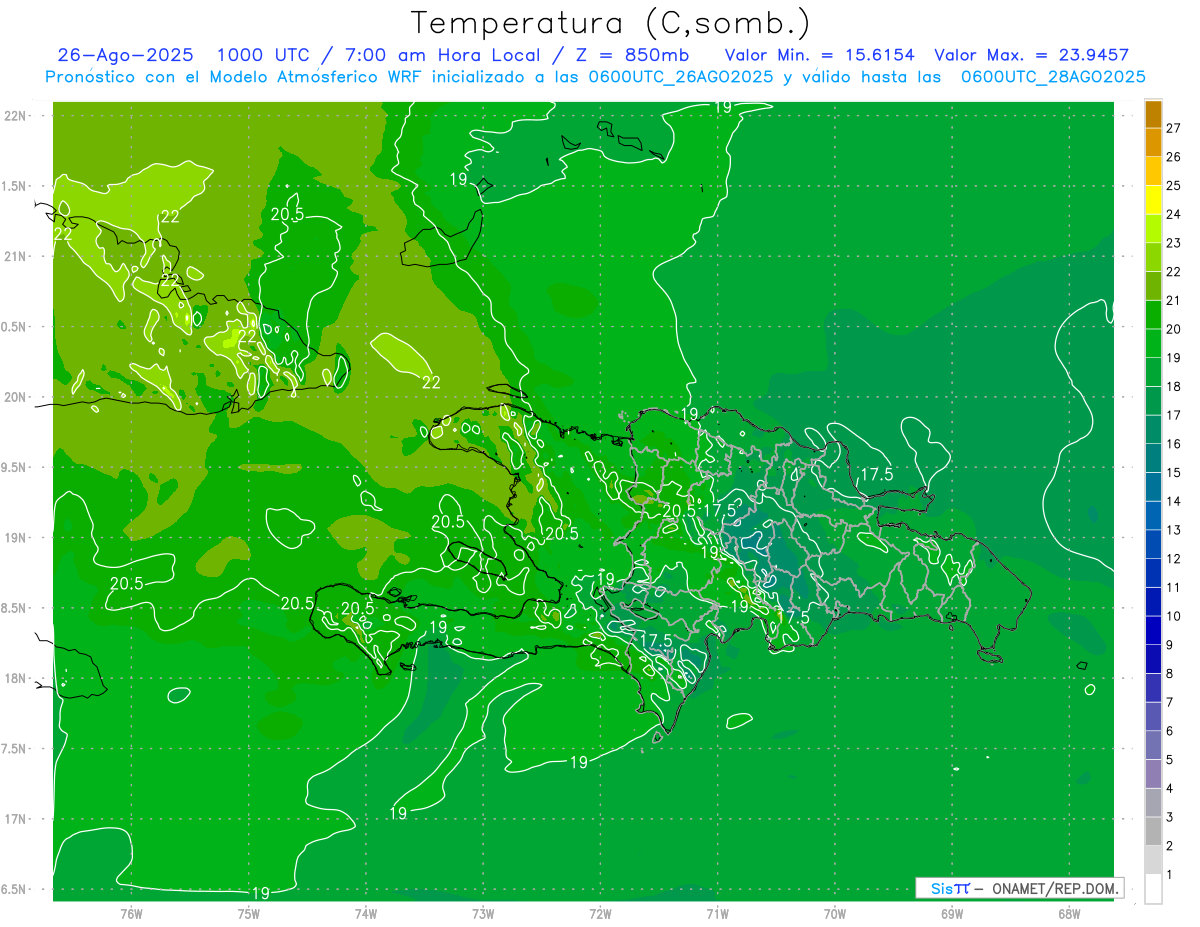
Task: Pick the dark orange scale segment above 27
Action: click(x=1153, y=114)
